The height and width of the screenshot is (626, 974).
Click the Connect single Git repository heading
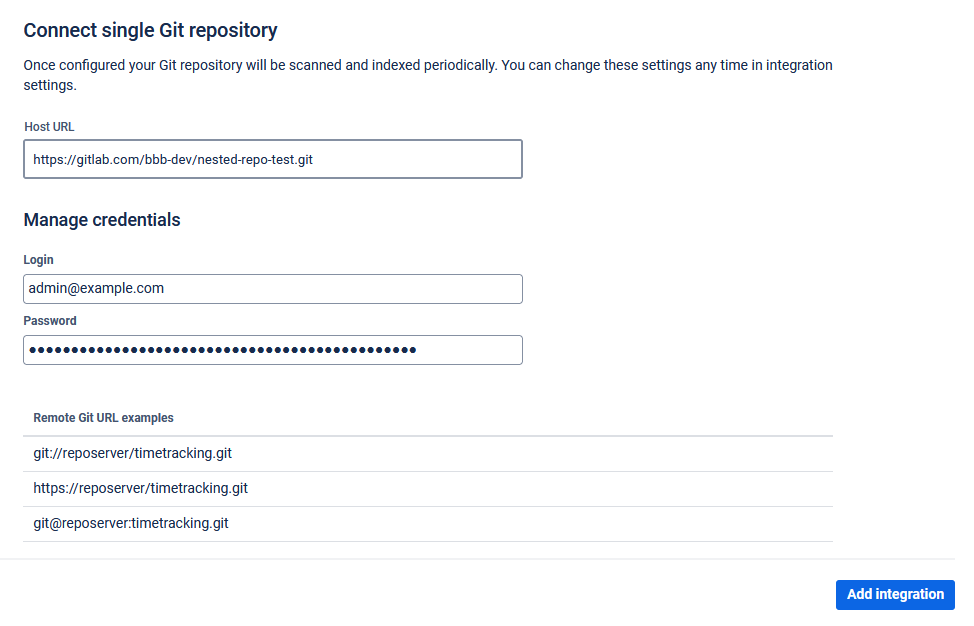click(150, 31)
